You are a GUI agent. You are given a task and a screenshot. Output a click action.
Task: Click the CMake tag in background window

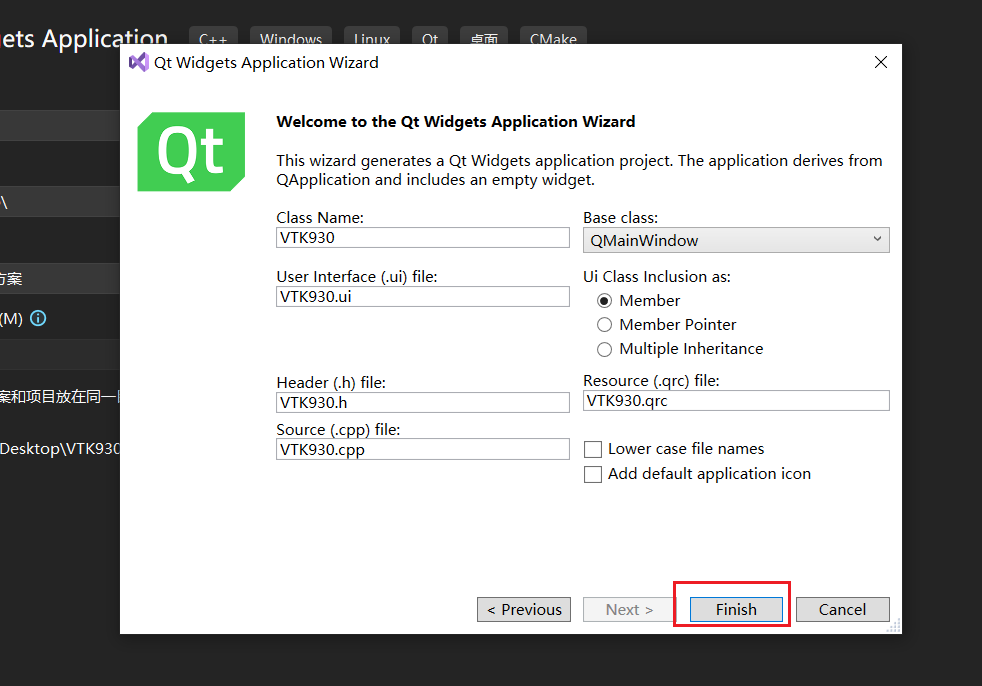[553, 36]
